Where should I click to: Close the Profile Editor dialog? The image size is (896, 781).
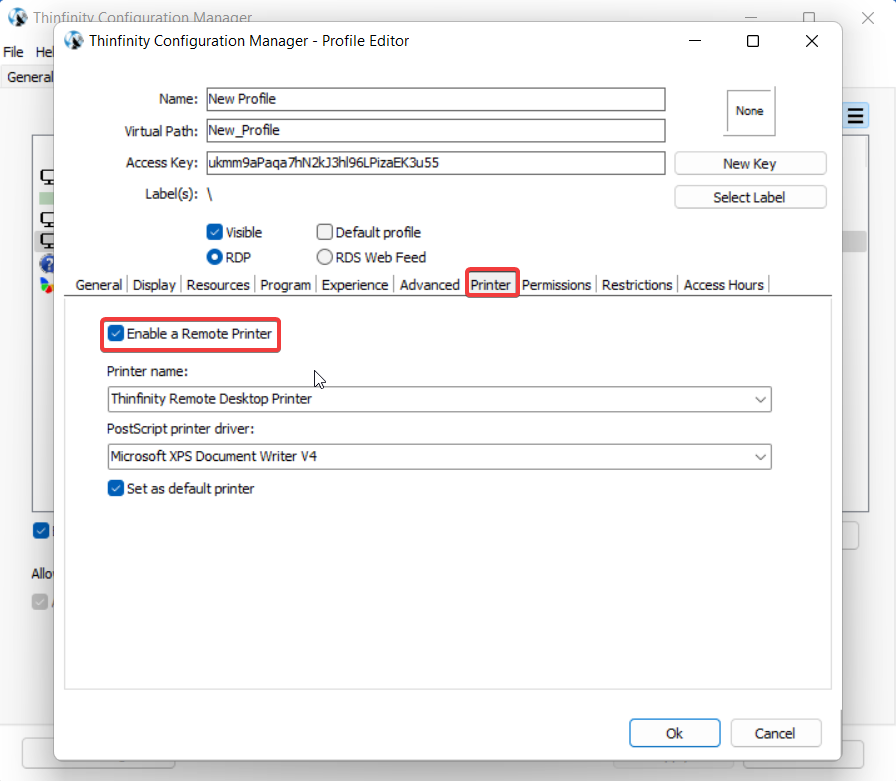(x=811, y=41)
